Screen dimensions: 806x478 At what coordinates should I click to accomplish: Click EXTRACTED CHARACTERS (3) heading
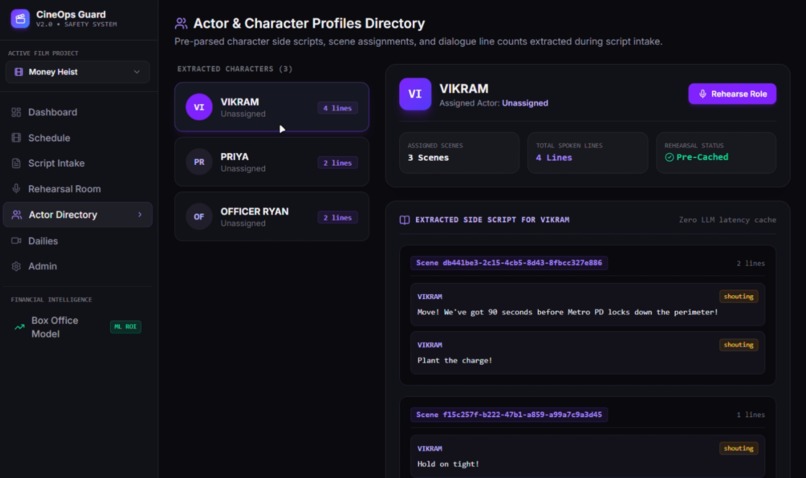pyautogui.click(x=234, y=69)
